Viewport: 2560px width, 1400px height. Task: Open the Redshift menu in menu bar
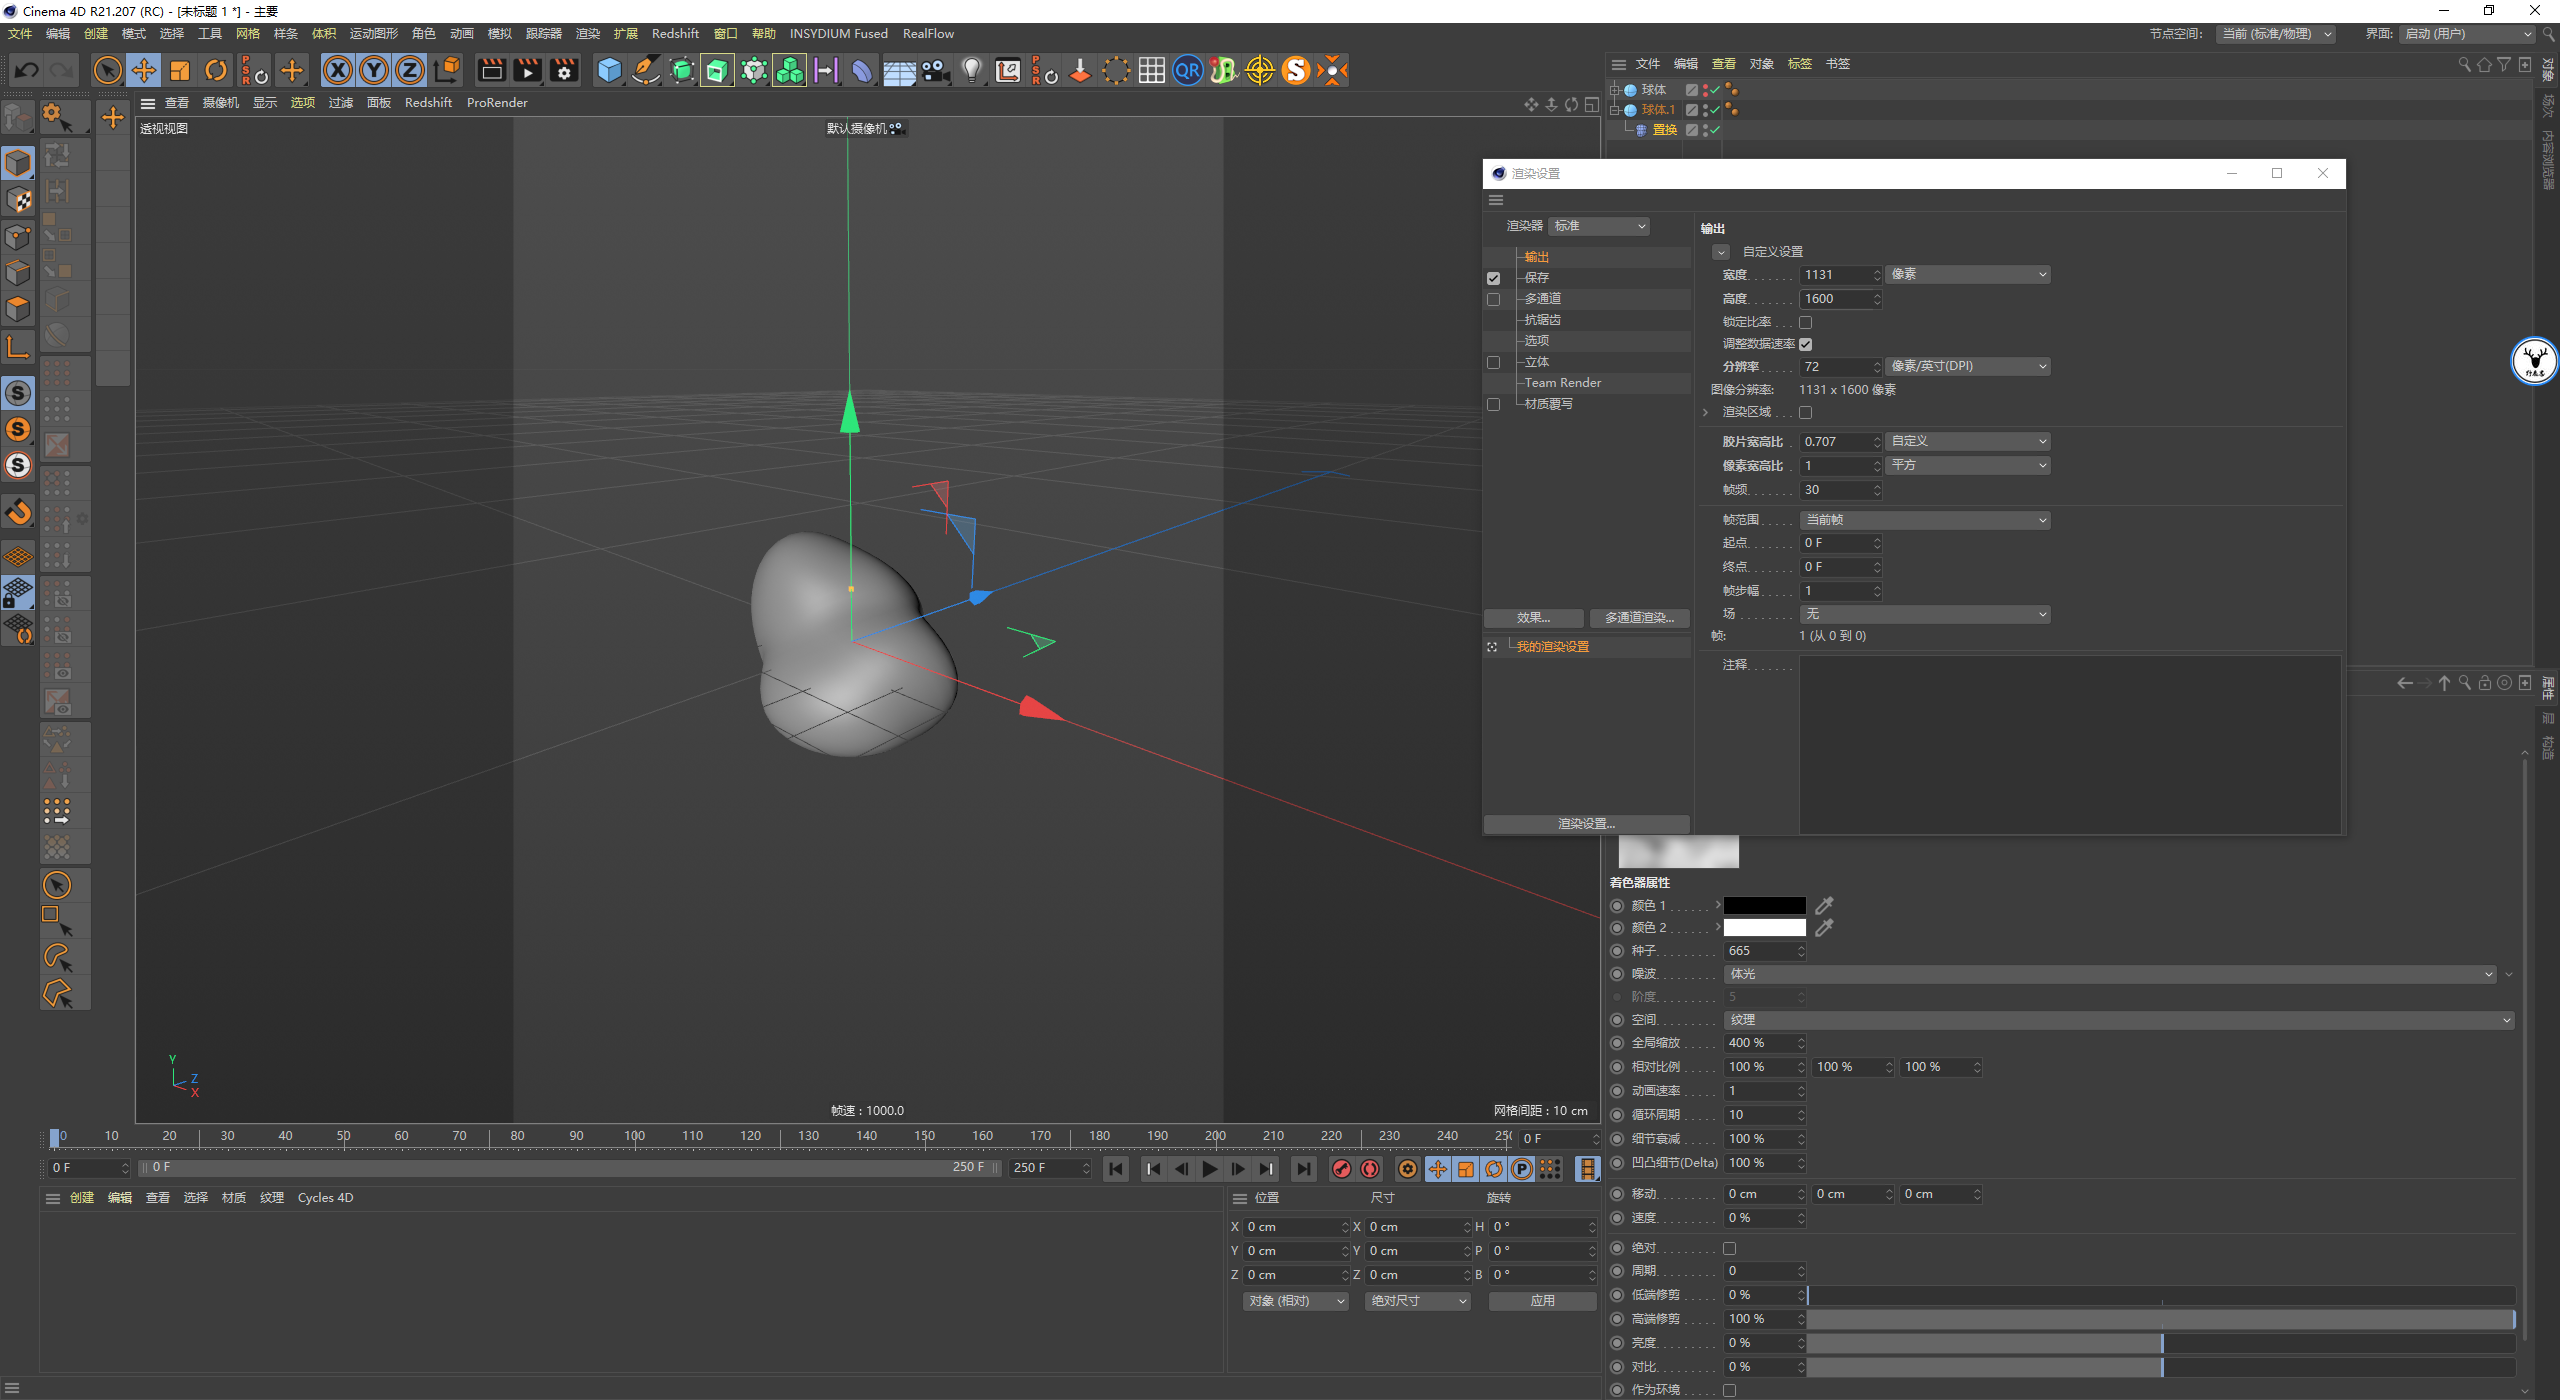coord(675,33)
